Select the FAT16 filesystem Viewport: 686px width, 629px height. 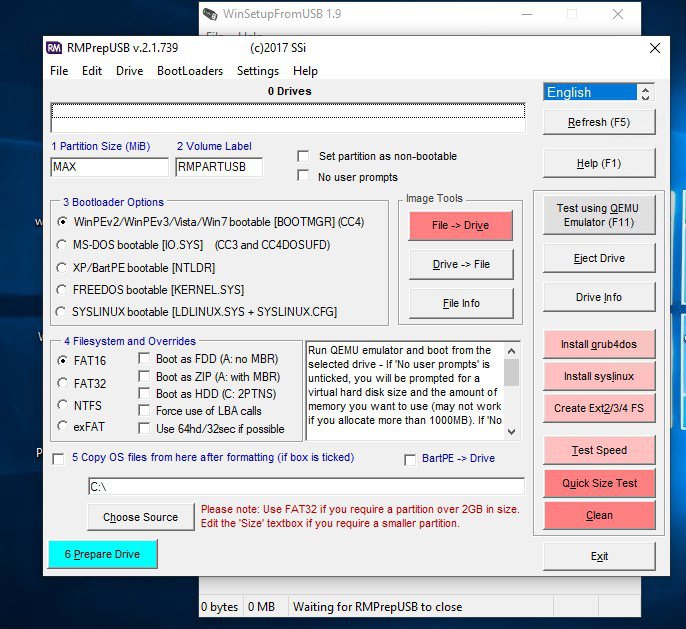(63, 360)
